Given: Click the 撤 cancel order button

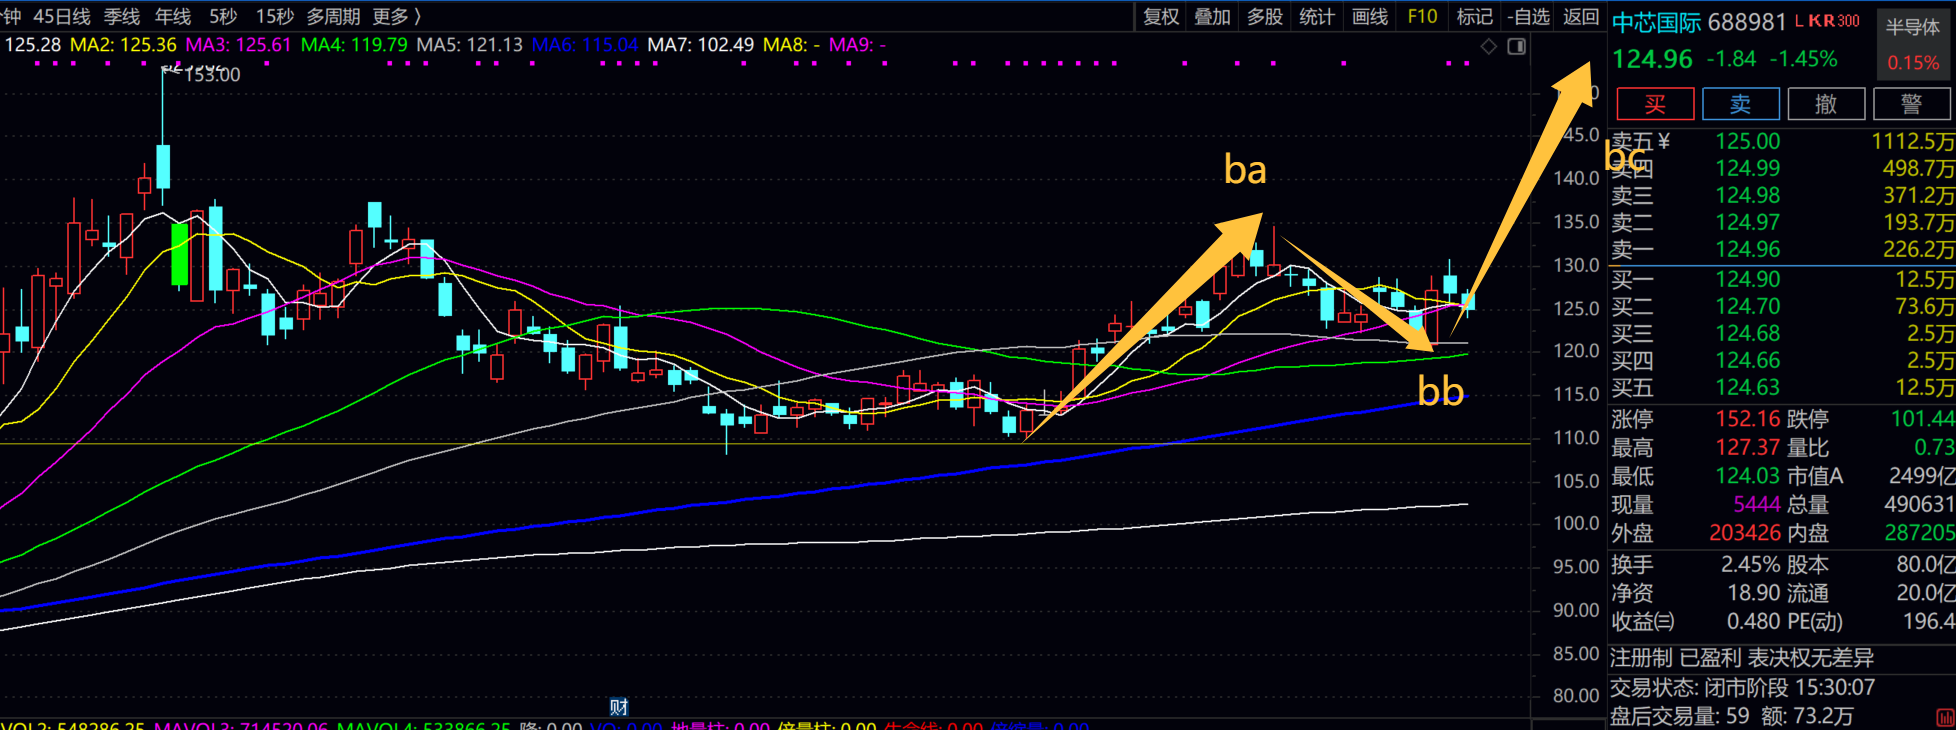Looking at the screenshot, I should click(x=1826, y=104).
